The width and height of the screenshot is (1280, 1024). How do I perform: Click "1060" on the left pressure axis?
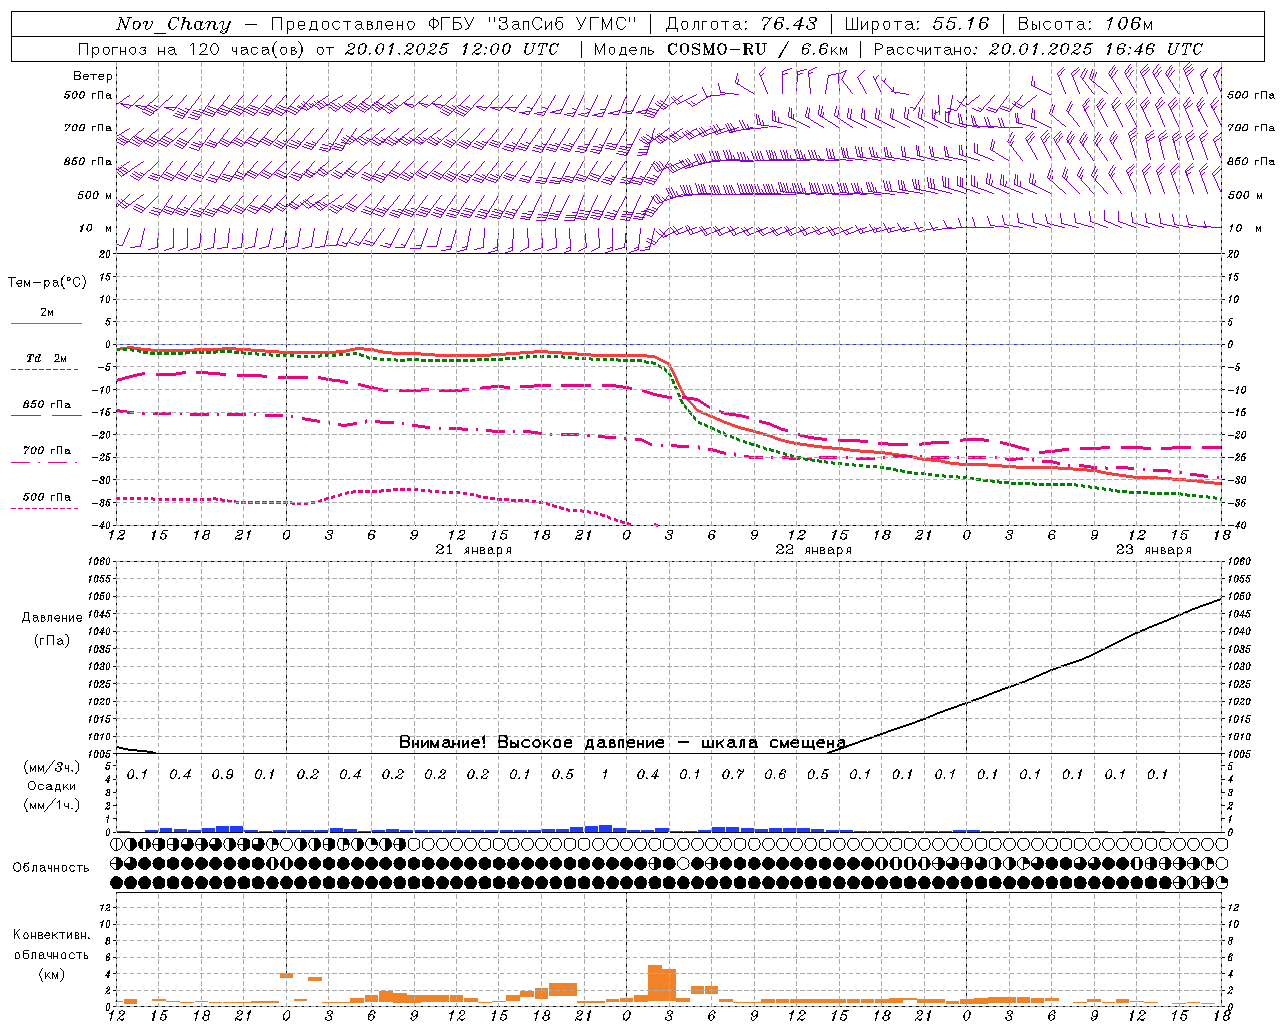(x=98, y=562)
